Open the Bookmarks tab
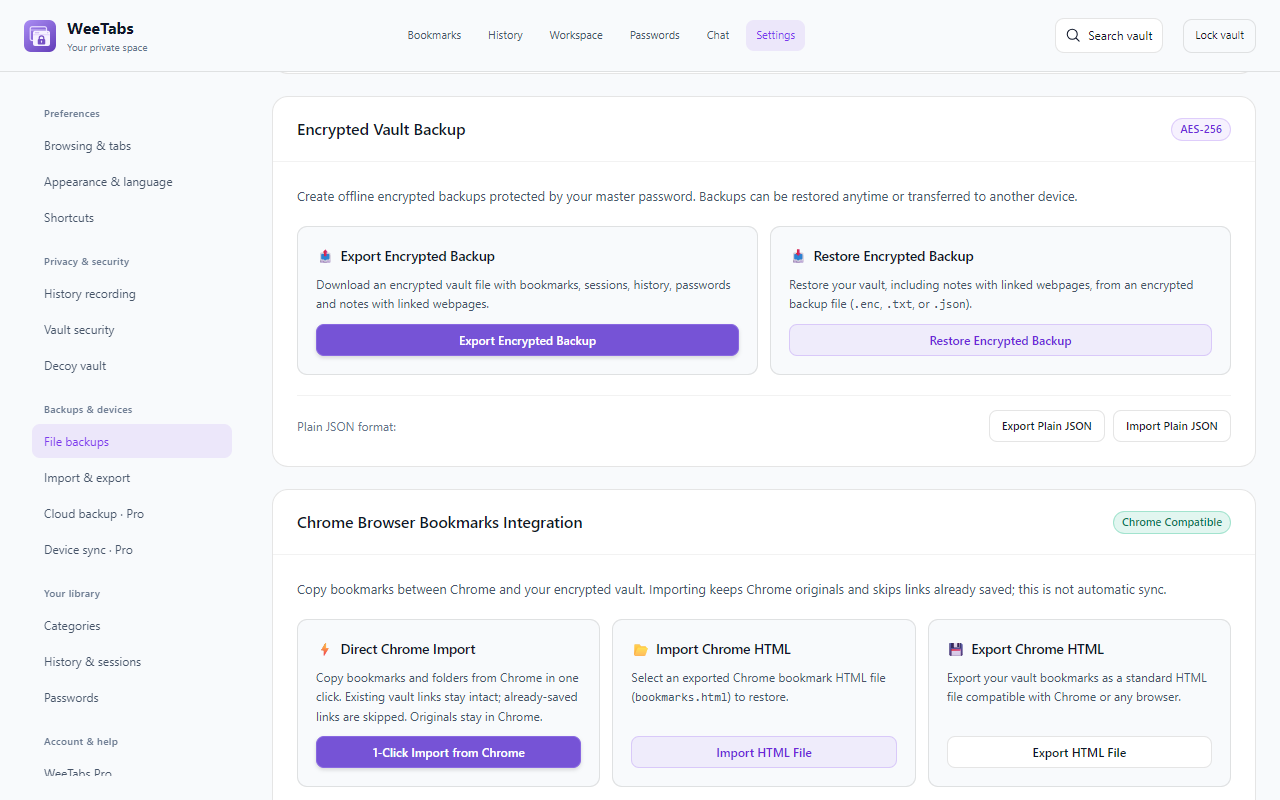The height and width of the screenshot is (800, 1280). coord(434,36)
